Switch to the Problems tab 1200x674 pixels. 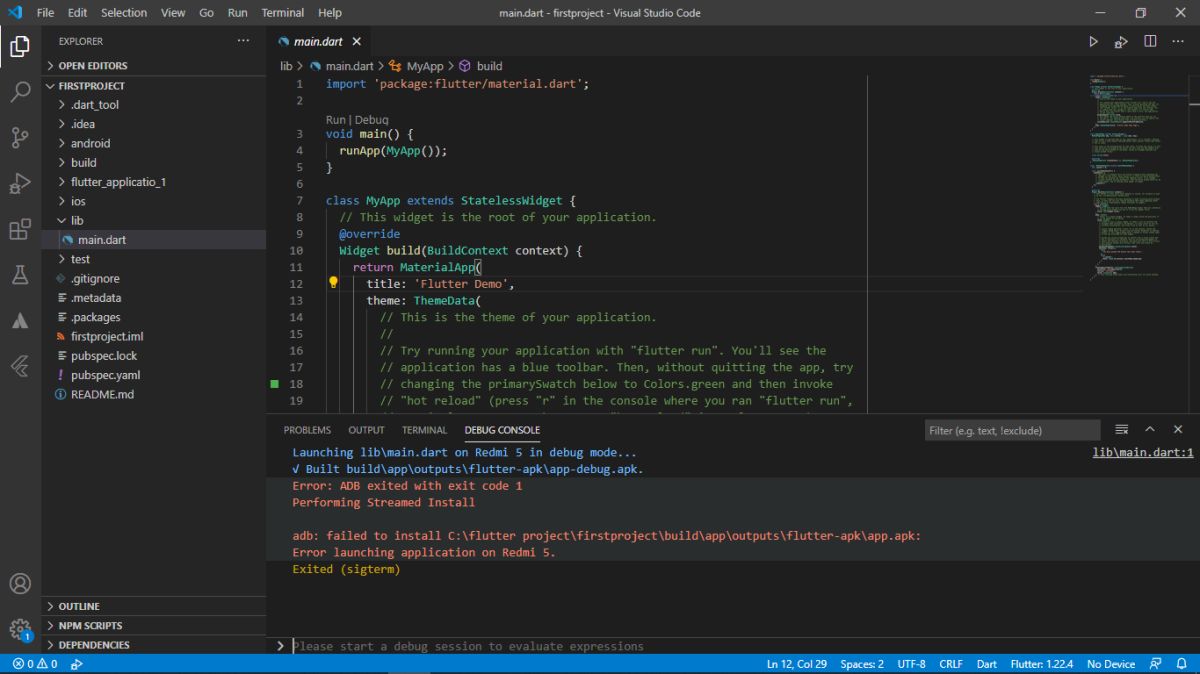point(307,430)
